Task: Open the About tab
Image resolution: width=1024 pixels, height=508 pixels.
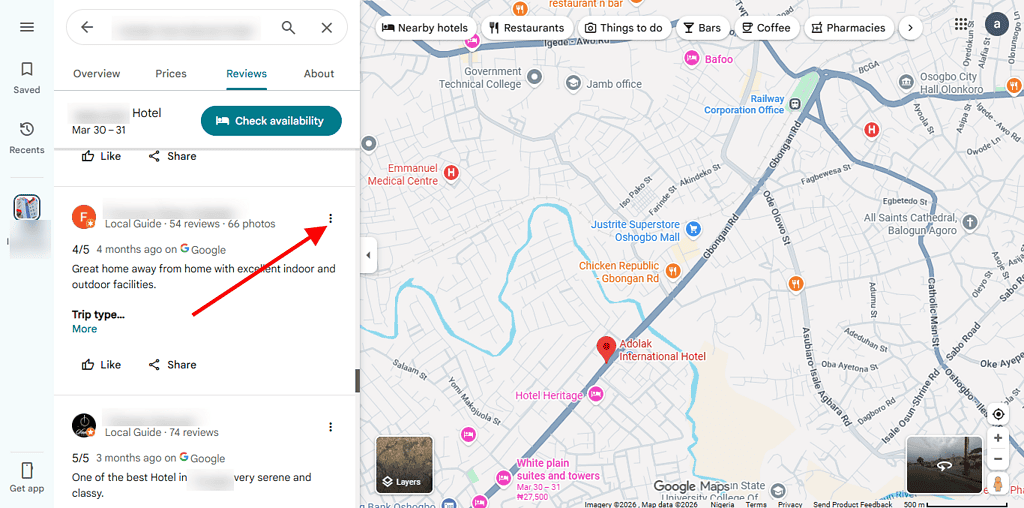Action: tap(319, 74)
